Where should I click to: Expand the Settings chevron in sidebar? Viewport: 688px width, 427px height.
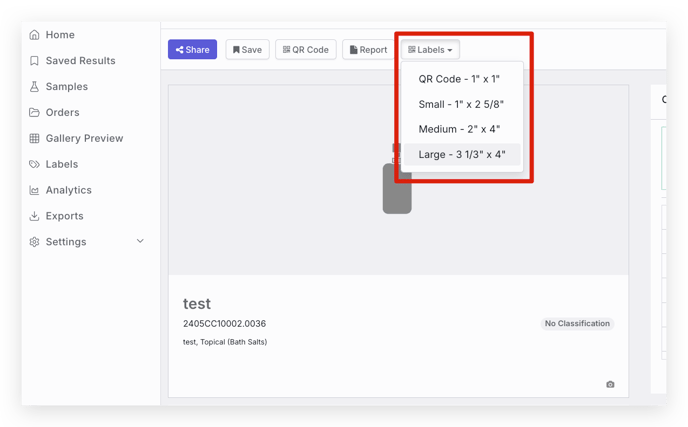pos(140,241)
